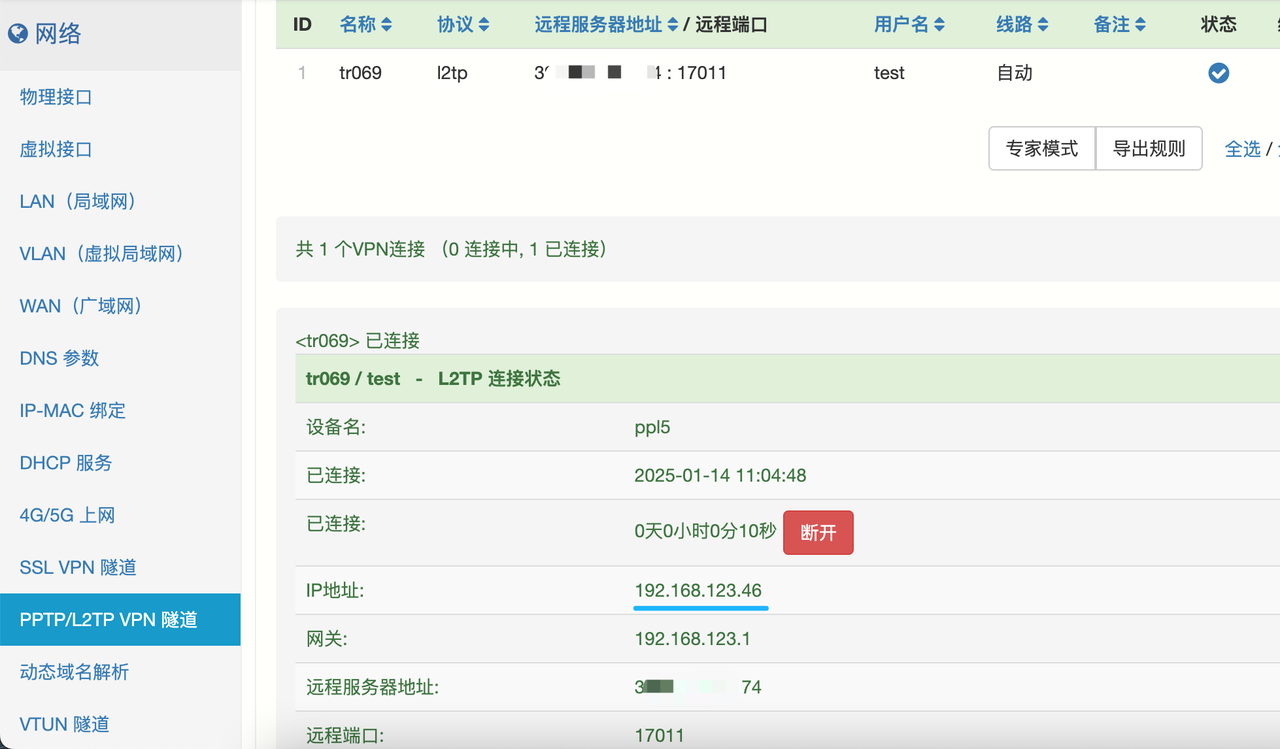Click the 导出规则 button
Viewport: 1280px width, 749px height.
(1148, 149)
